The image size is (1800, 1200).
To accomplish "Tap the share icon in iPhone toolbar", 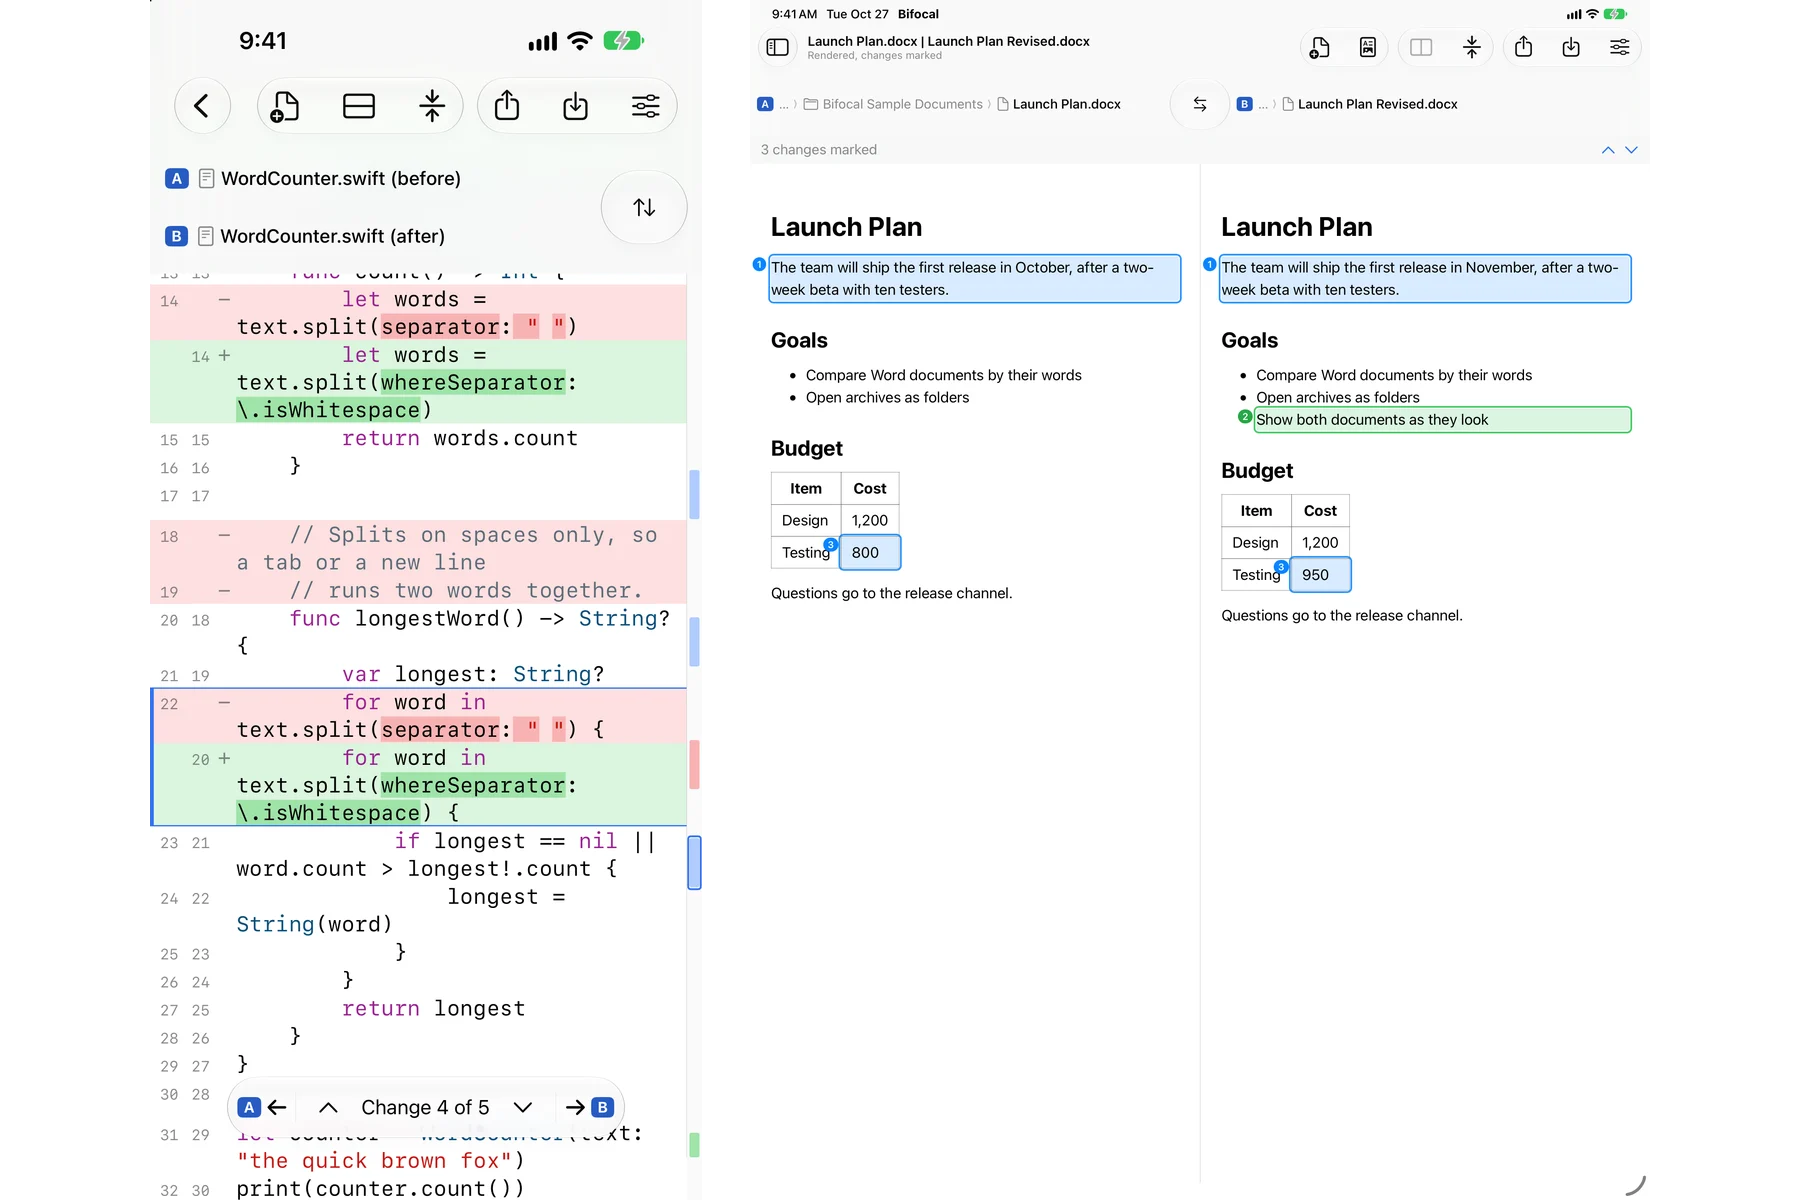I will point(507,106).
